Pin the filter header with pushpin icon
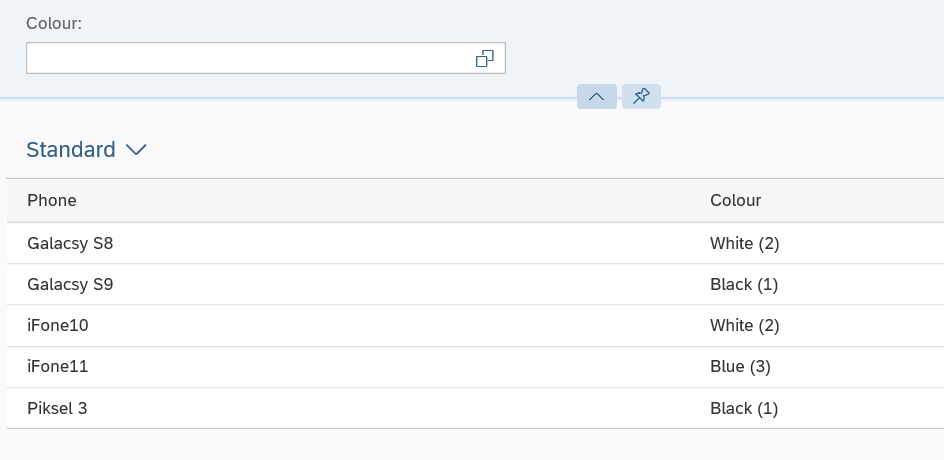944x460 pixels. click(641, 96)
